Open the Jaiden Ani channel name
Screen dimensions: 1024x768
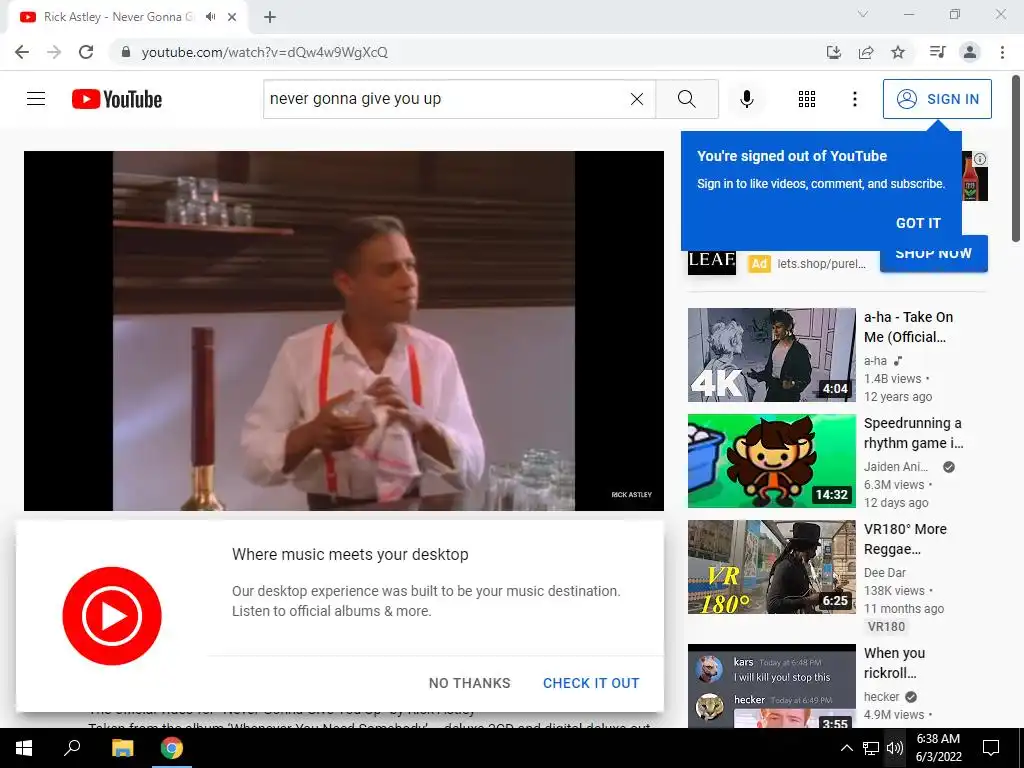pyautogui.click(x=895, y=466)
